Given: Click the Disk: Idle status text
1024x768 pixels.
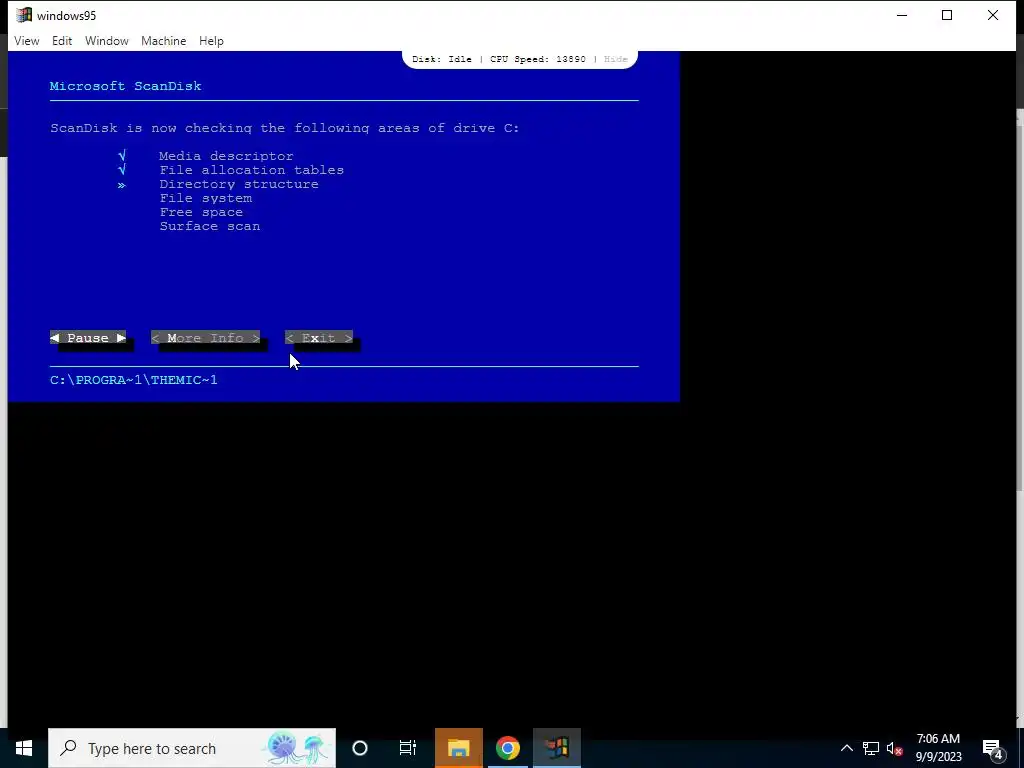Looking at the screenshot, I should 441,59.
